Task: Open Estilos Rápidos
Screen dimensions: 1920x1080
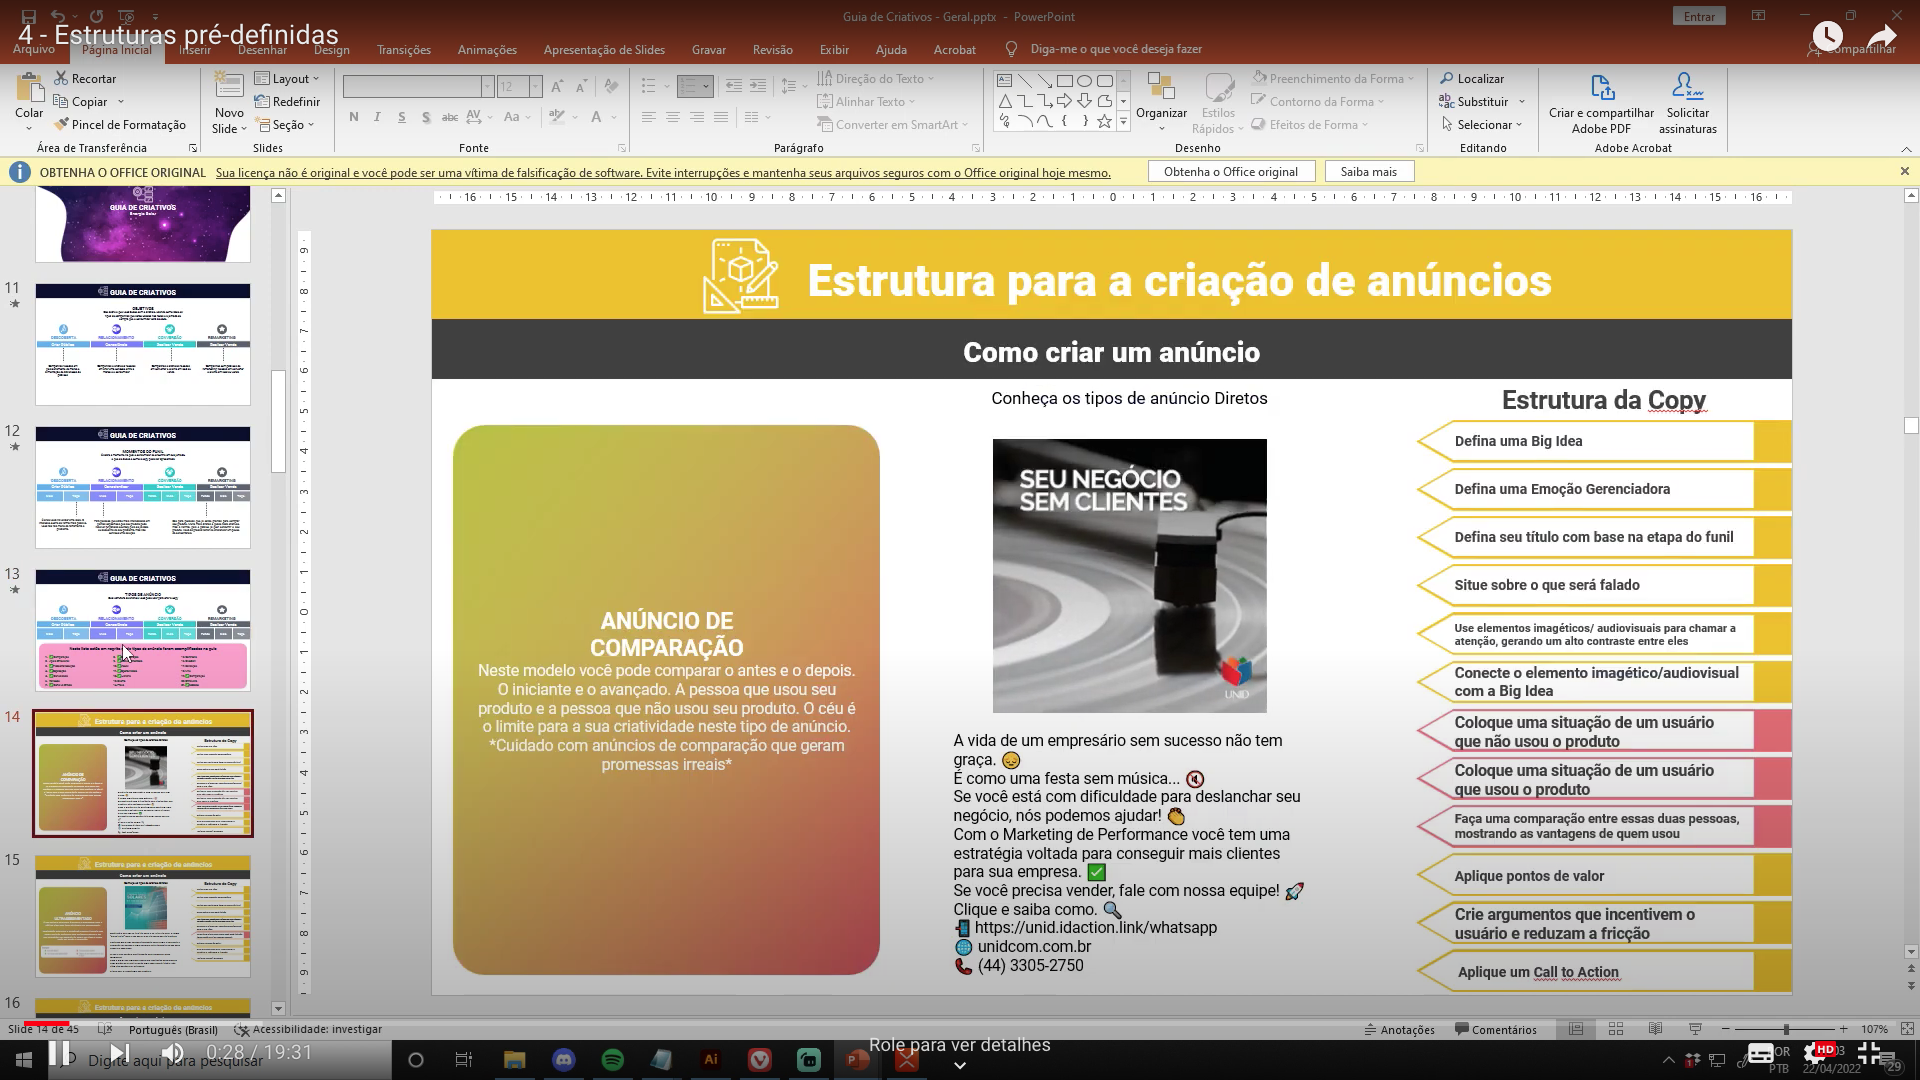Action: [1218, 100]
